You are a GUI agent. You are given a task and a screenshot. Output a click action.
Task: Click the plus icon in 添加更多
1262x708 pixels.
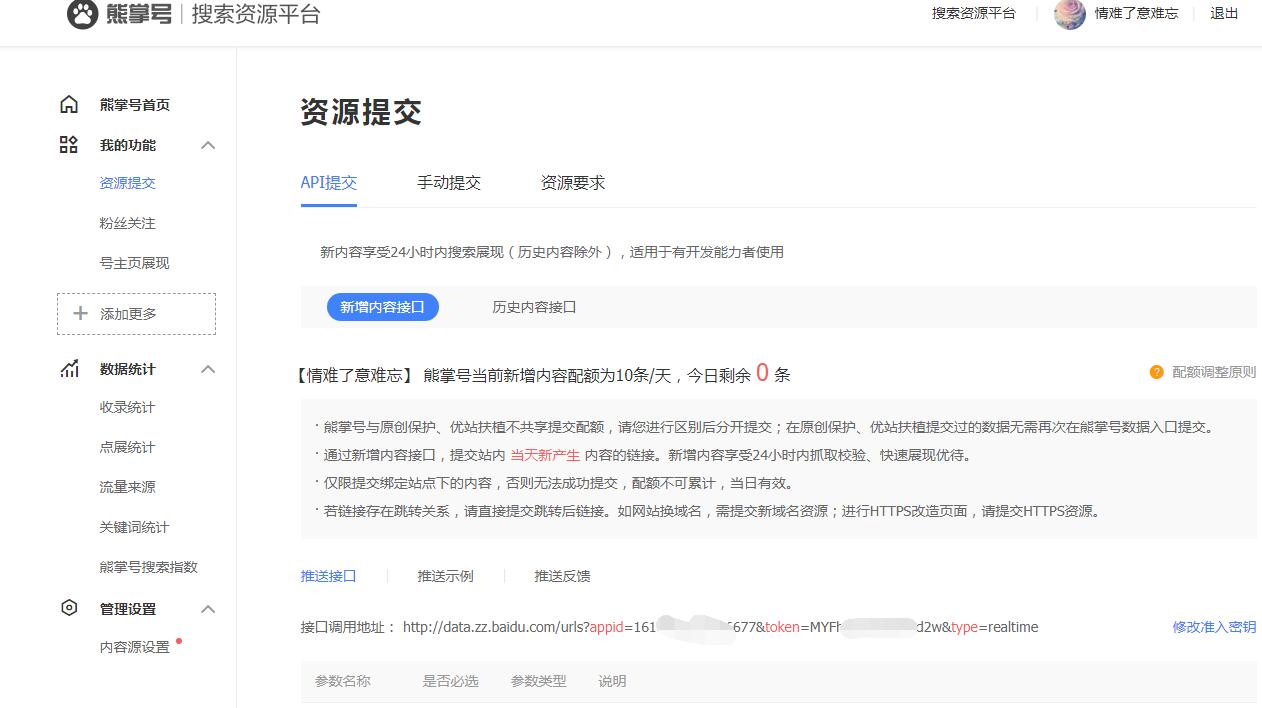coord(81,314)
